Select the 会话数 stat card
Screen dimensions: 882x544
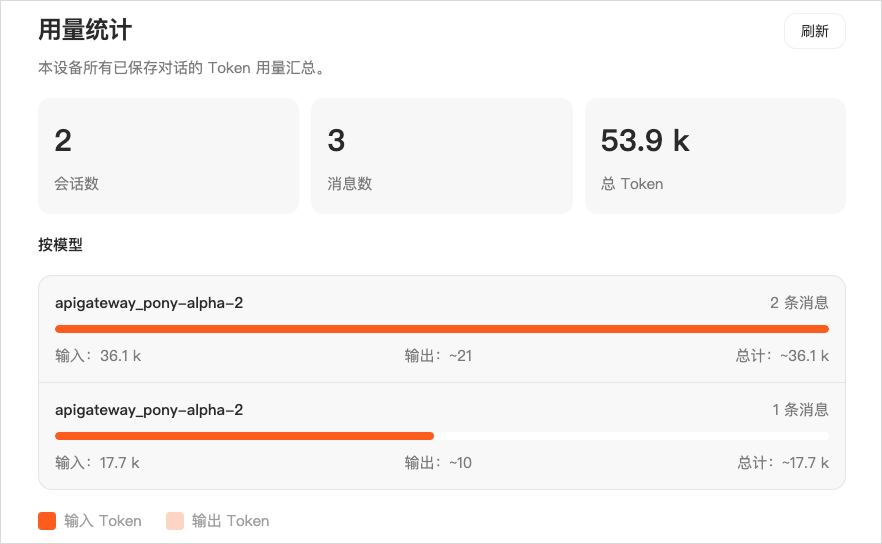(168, 156)
